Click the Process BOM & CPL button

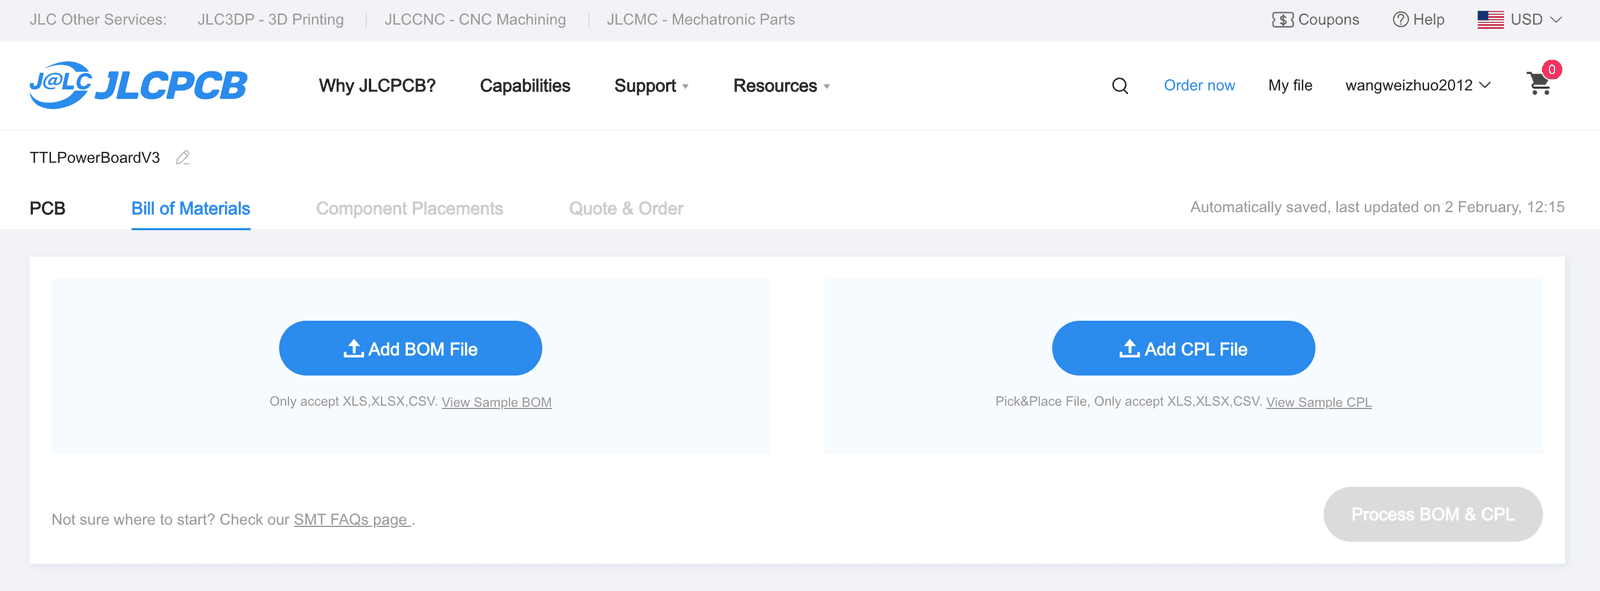(1433, 514)
